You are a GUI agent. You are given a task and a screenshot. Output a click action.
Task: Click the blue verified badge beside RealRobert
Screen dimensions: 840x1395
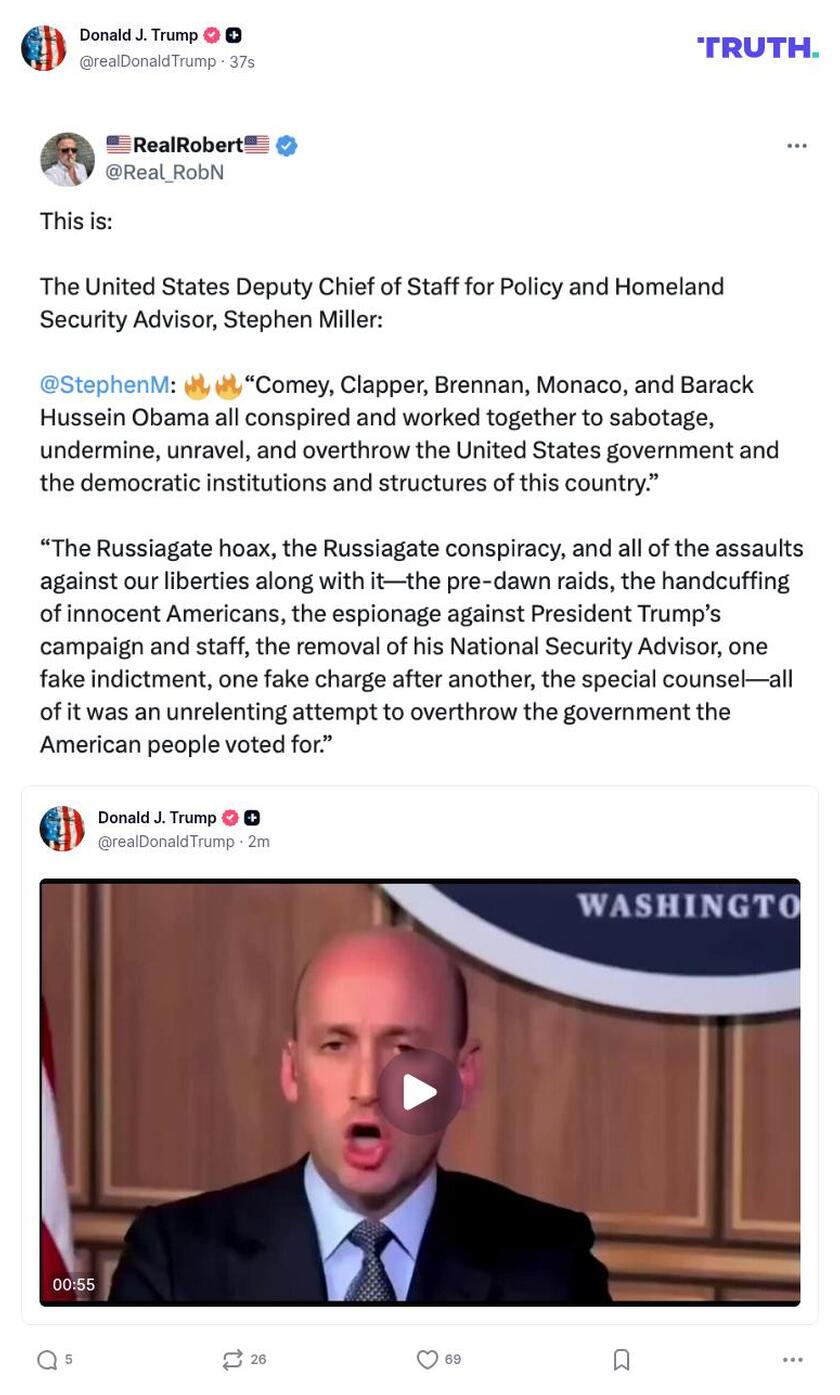(286, 146)
